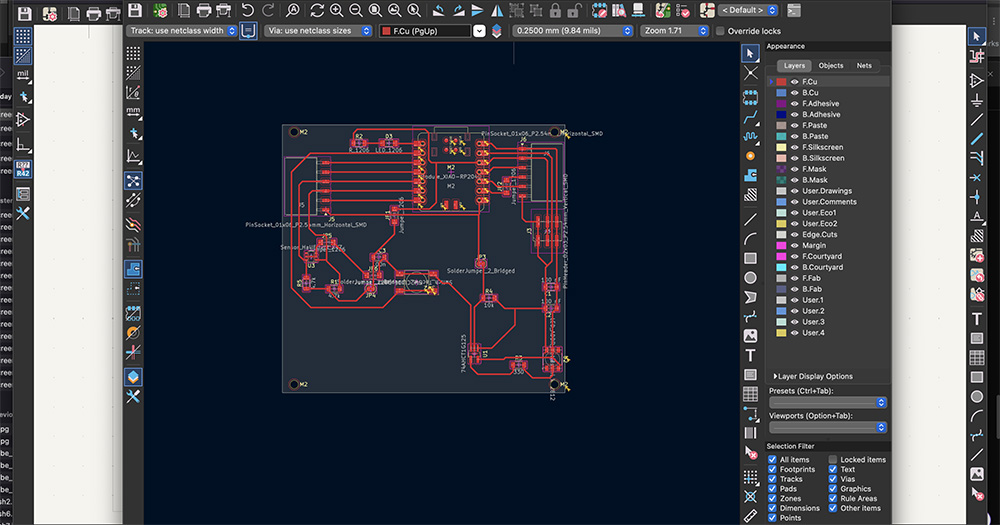The width and height of the screenshot is (1000, 525).
Task: Click the F.Cu red color swatch
Action: pos(781,82)
